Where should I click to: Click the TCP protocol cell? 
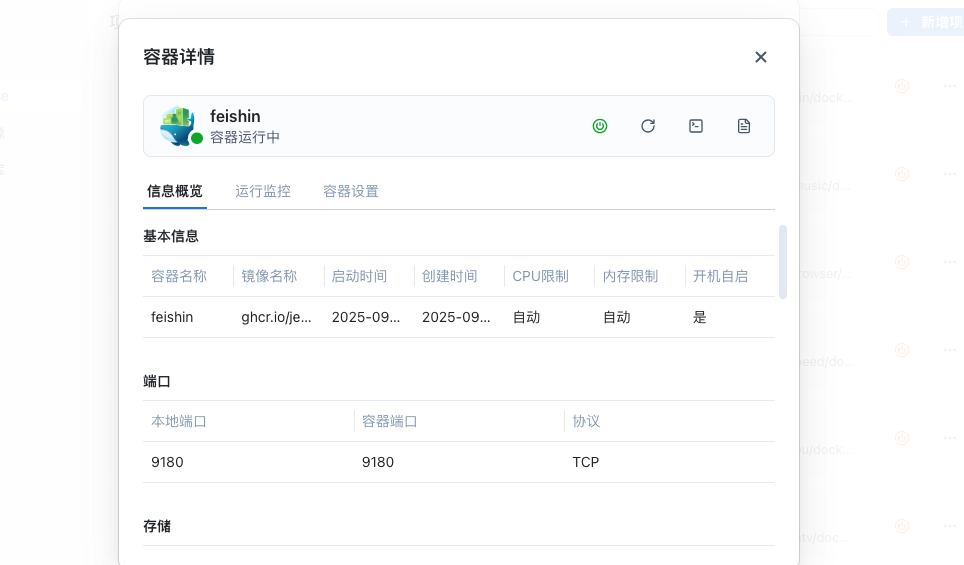point(586,462)
